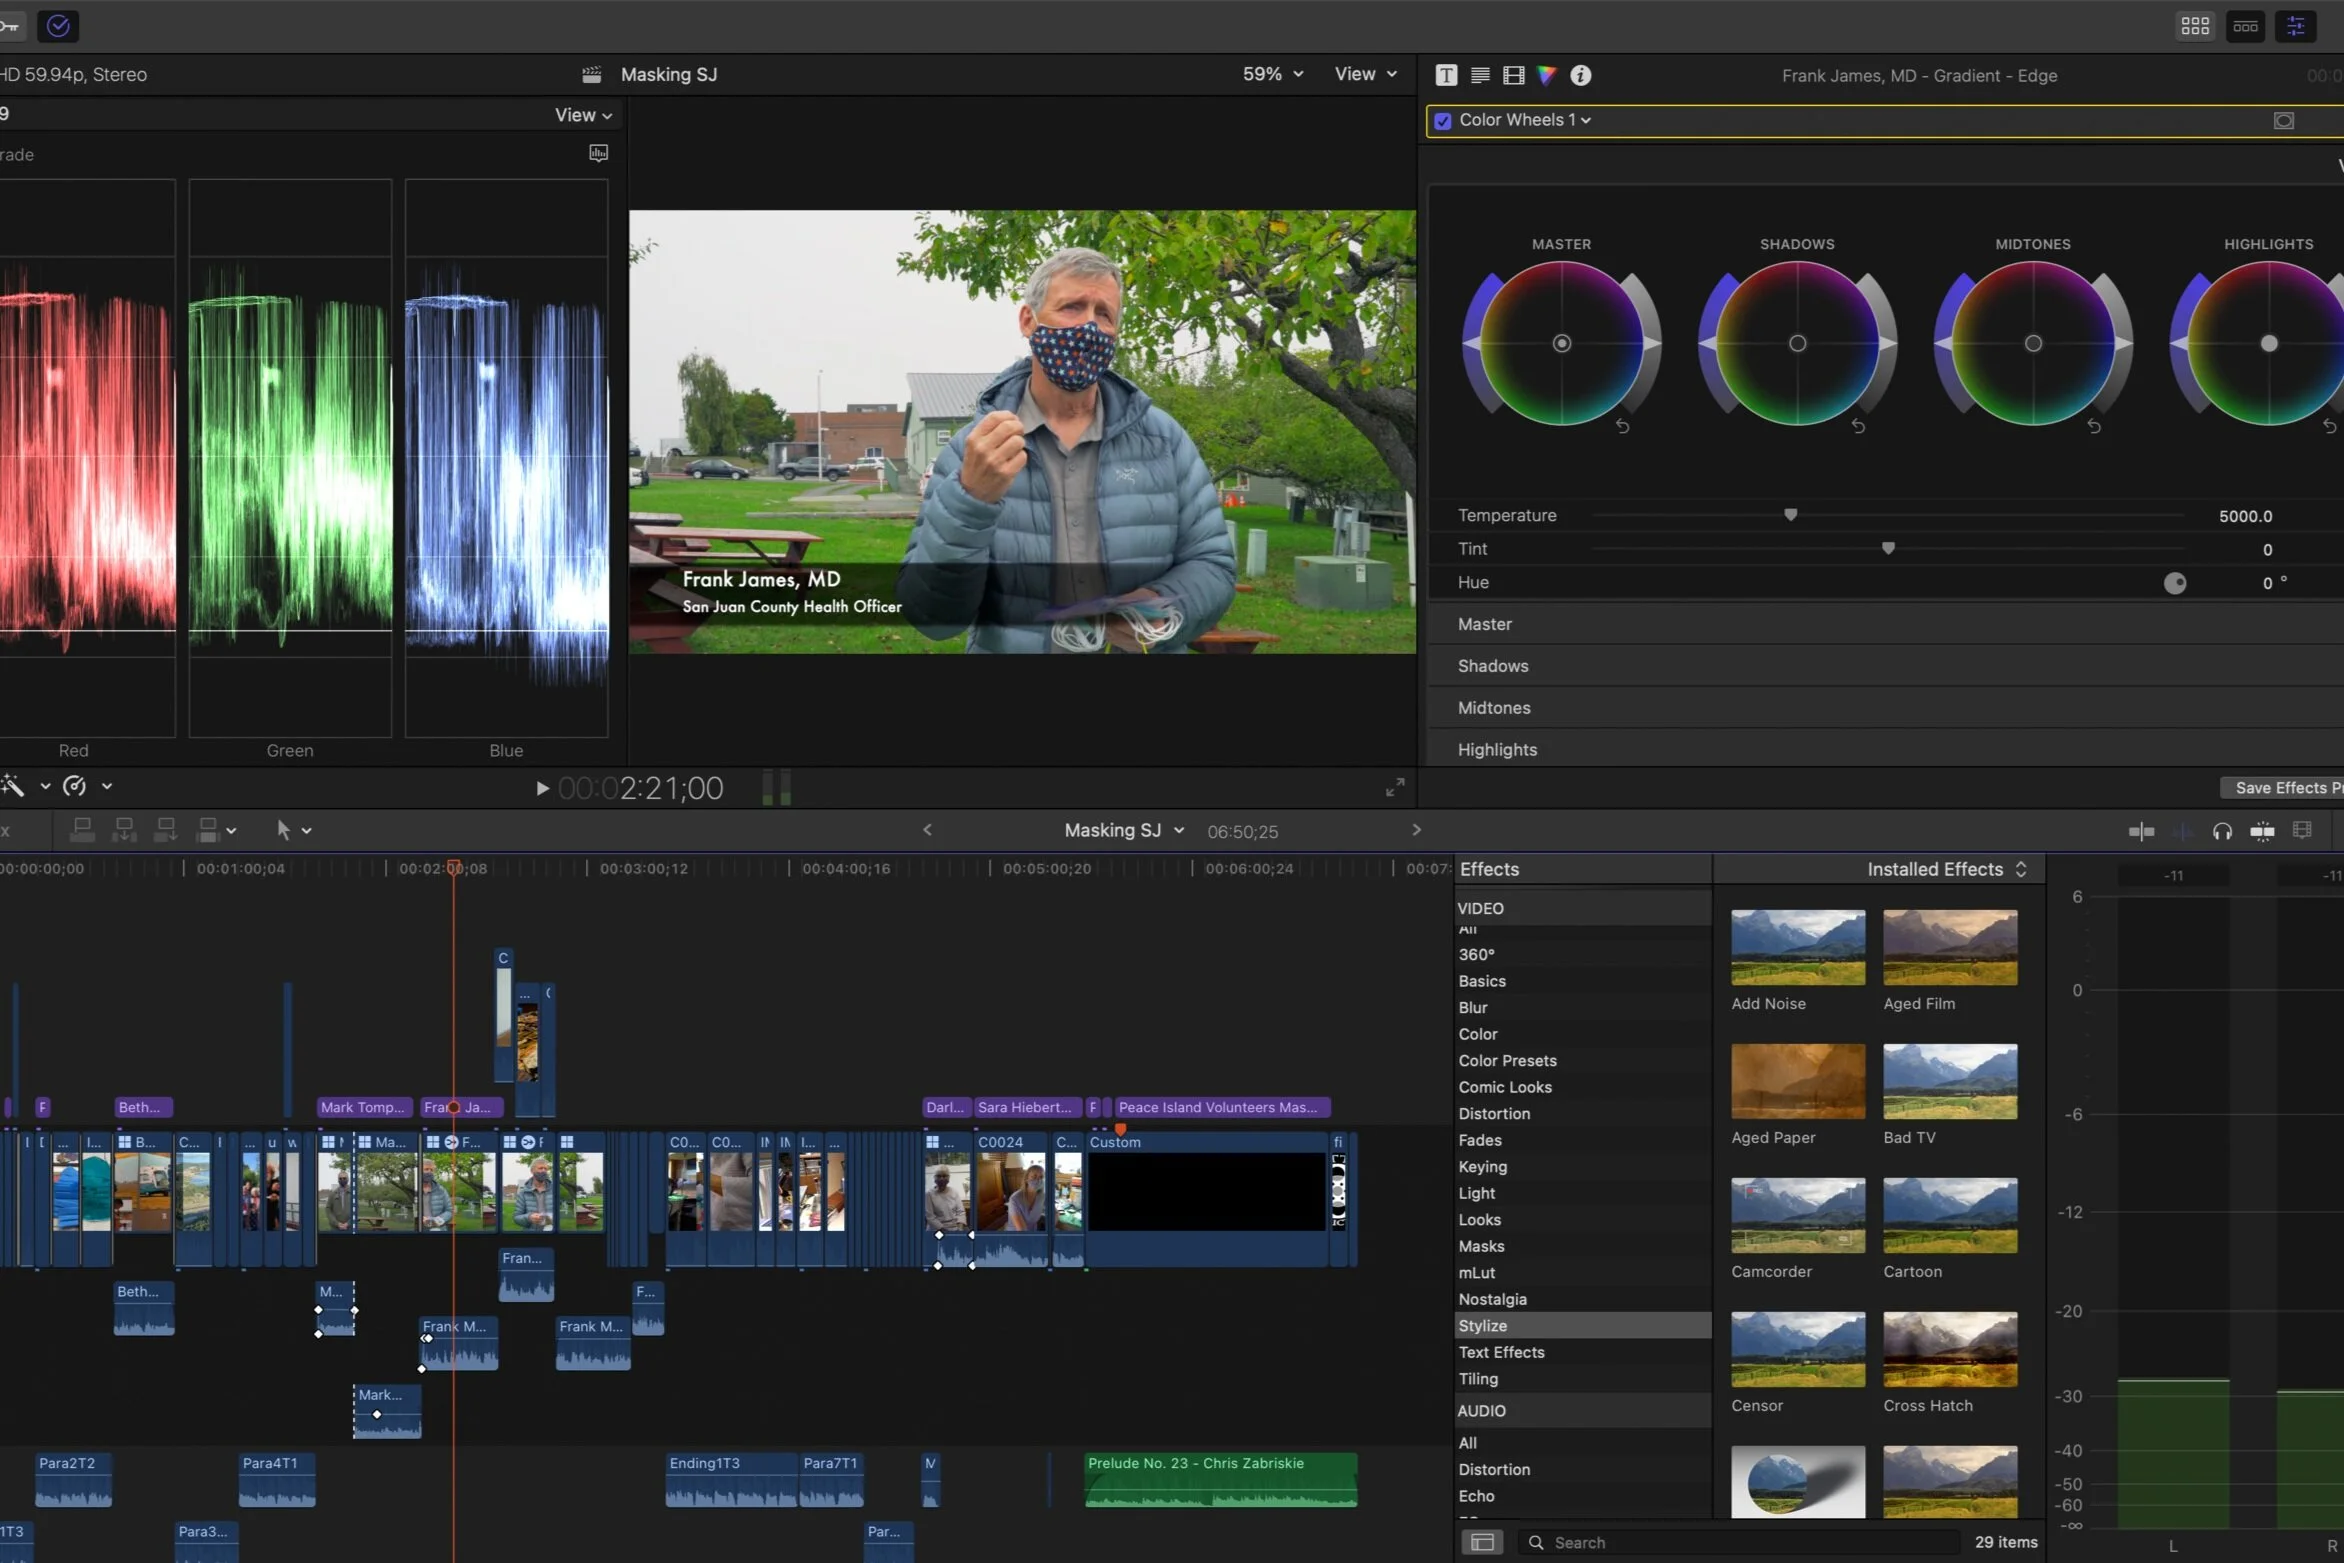Open the retime speedometer icon
Image resolution: width=2344 pixels, height=1563 pixels.
pos(74,786)
